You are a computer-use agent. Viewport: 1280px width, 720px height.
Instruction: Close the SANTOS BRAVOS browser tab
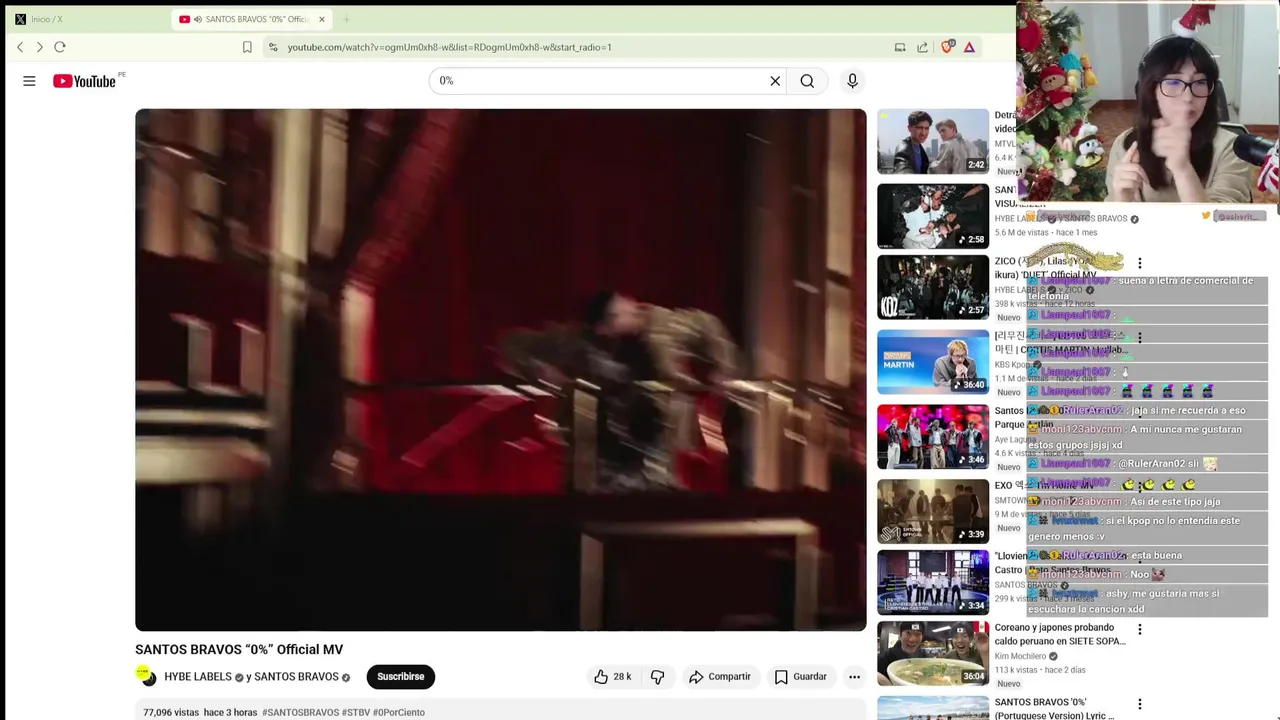(x=321, y=19)
